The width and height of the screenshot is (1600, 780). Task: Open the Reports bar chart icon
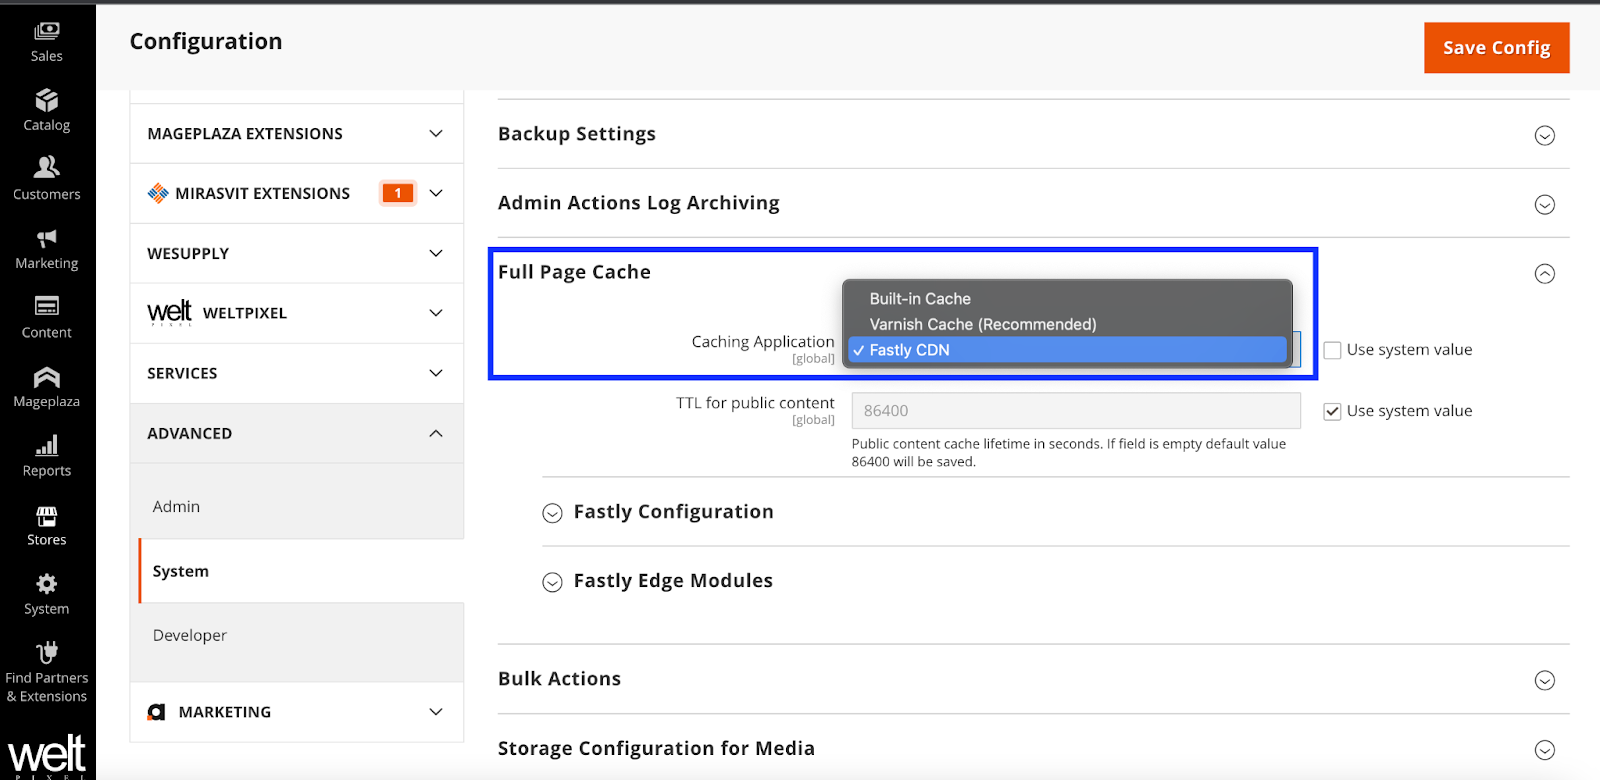tap(47, 445)
